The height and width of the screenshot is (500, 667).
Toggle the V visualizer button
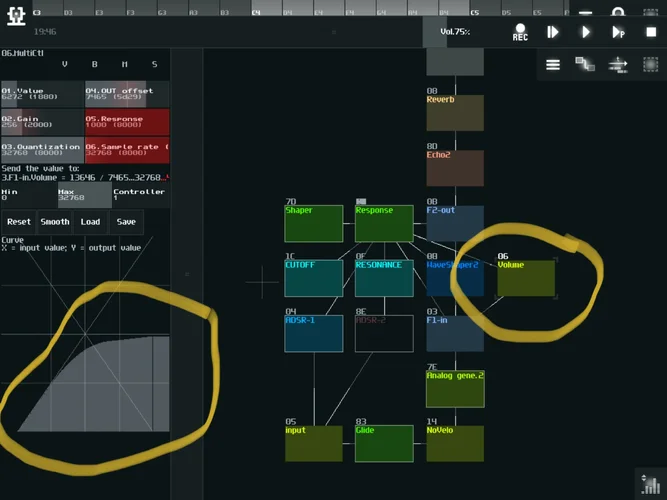pyautogui.click(x=65, y=64)
